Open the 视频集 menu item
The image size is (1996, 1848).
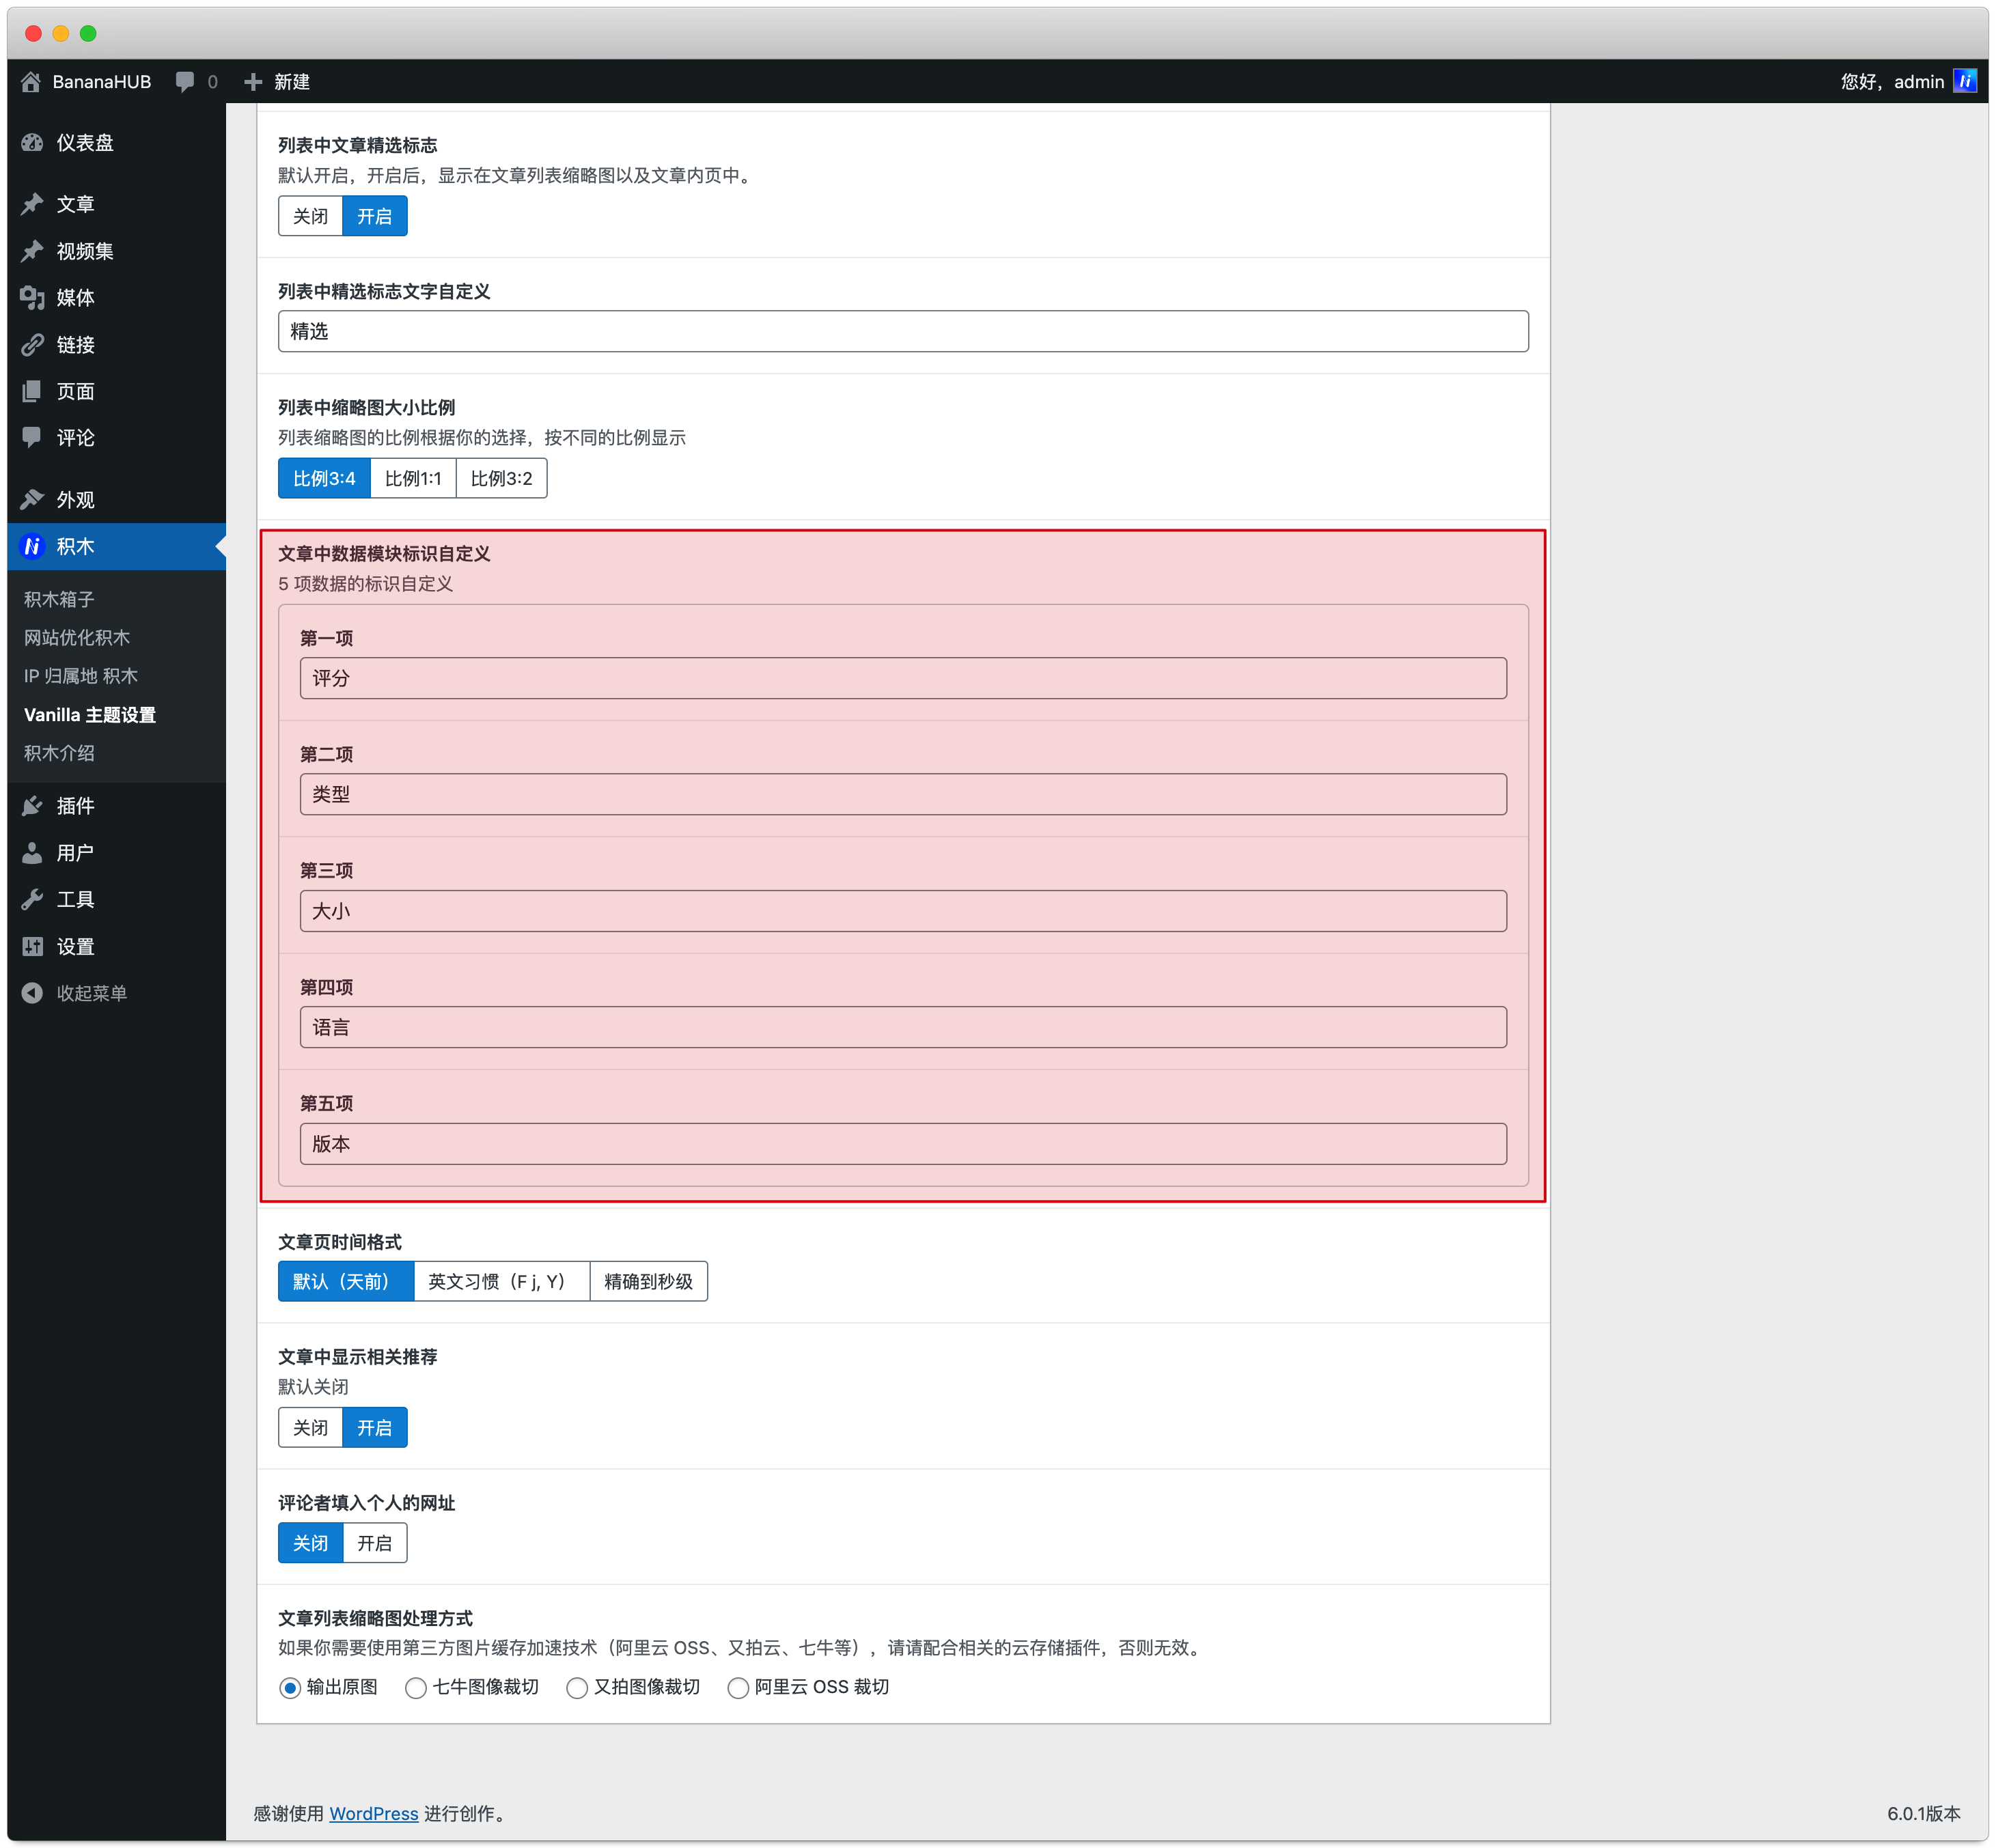coord(116,251)
